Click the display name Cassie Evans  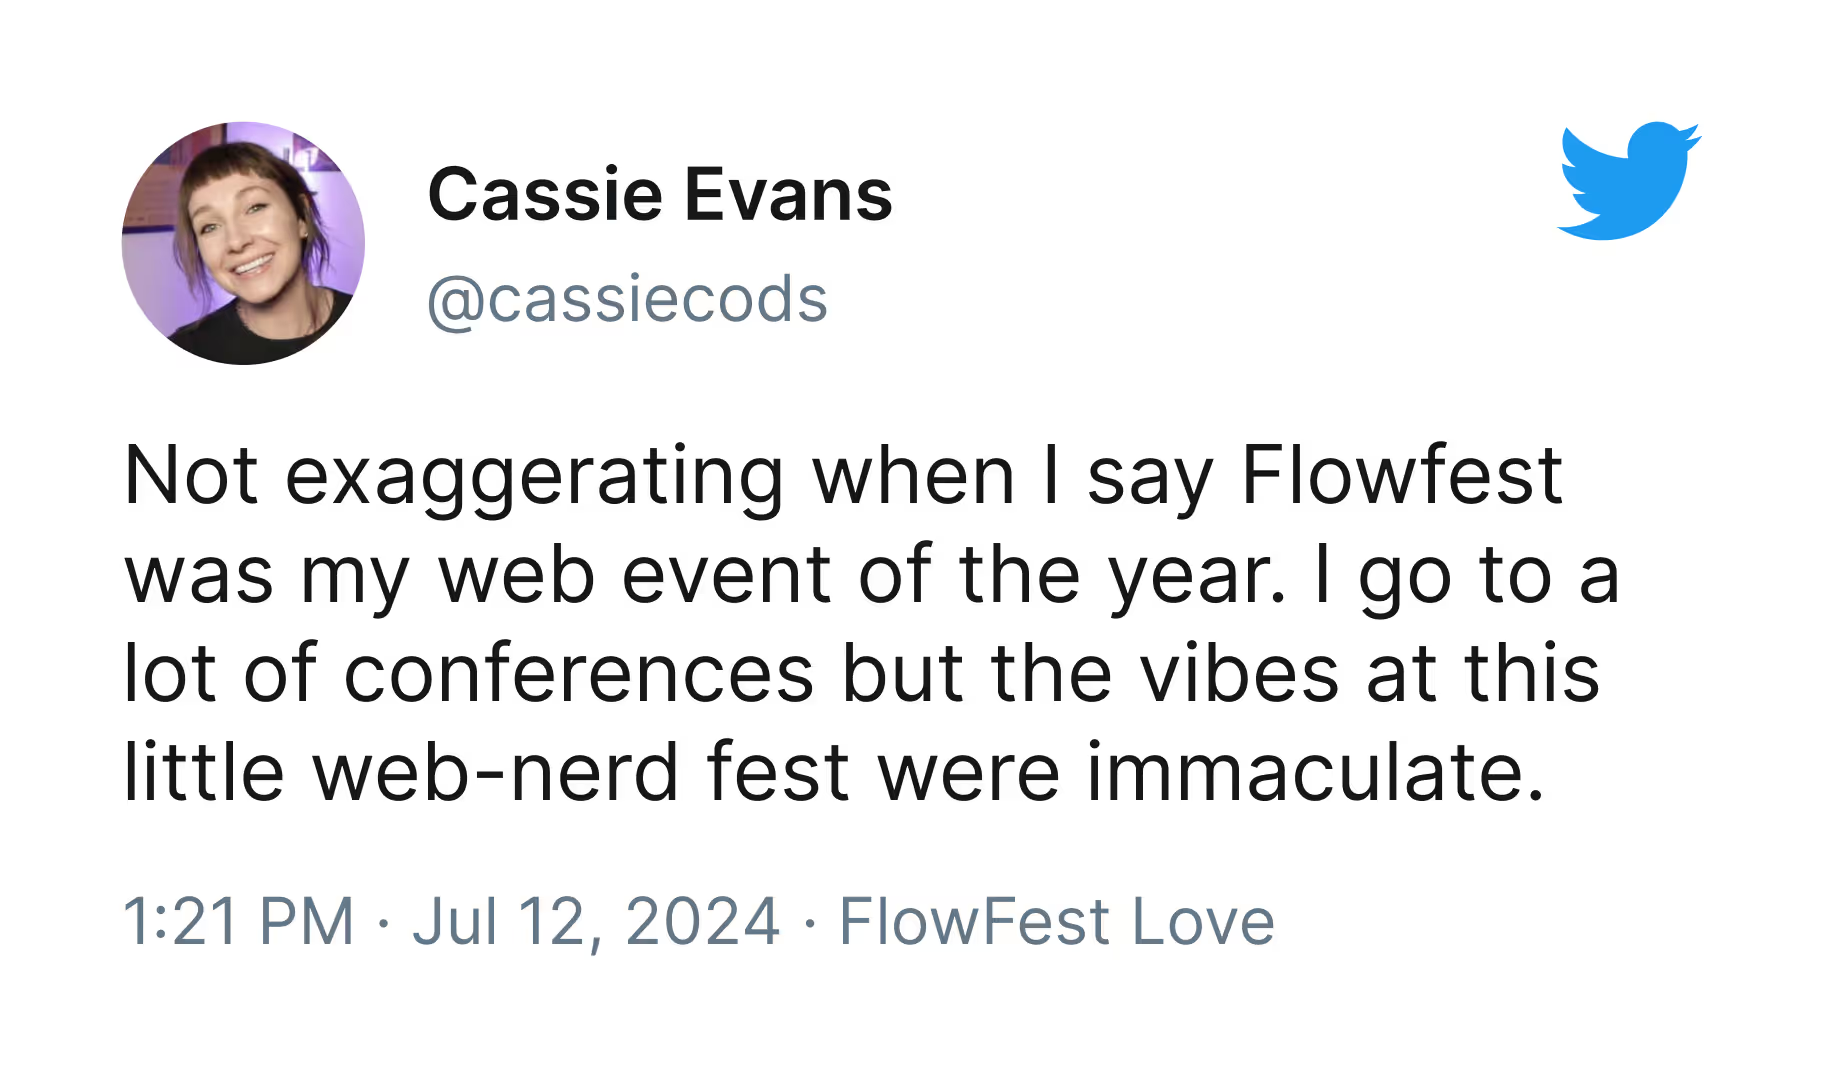point(660,195)
